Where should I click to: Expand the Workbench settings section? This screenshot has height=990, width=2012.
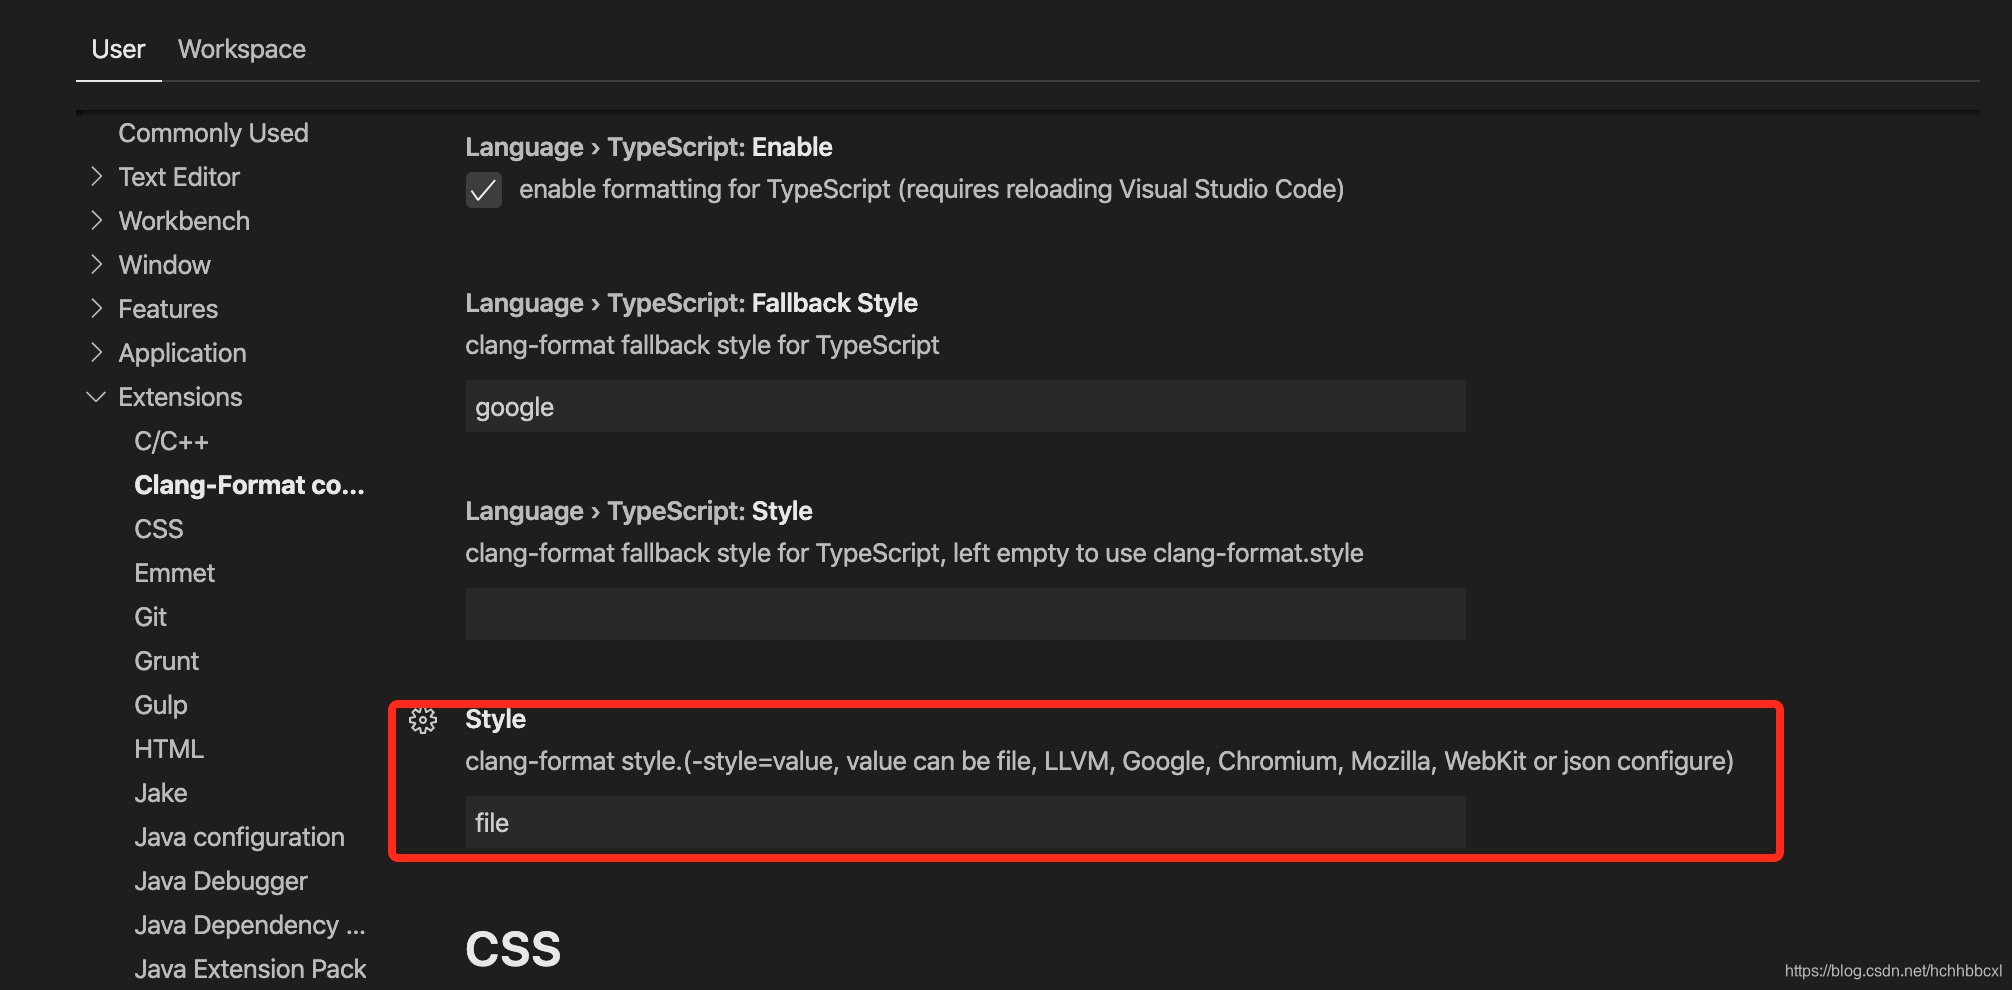pyautogui.click(x=184, y=220)
